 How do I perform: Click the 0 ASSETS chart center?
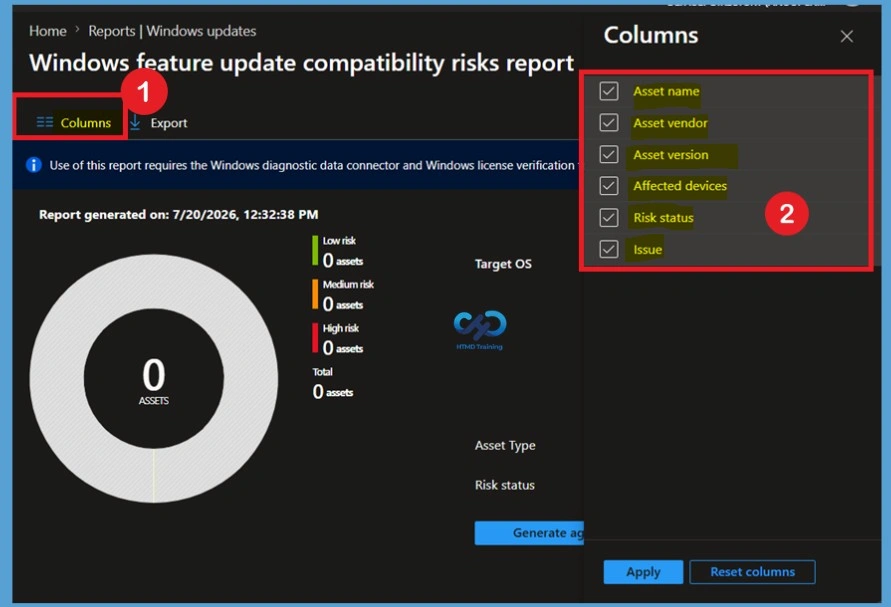click(x=153, y=380)
